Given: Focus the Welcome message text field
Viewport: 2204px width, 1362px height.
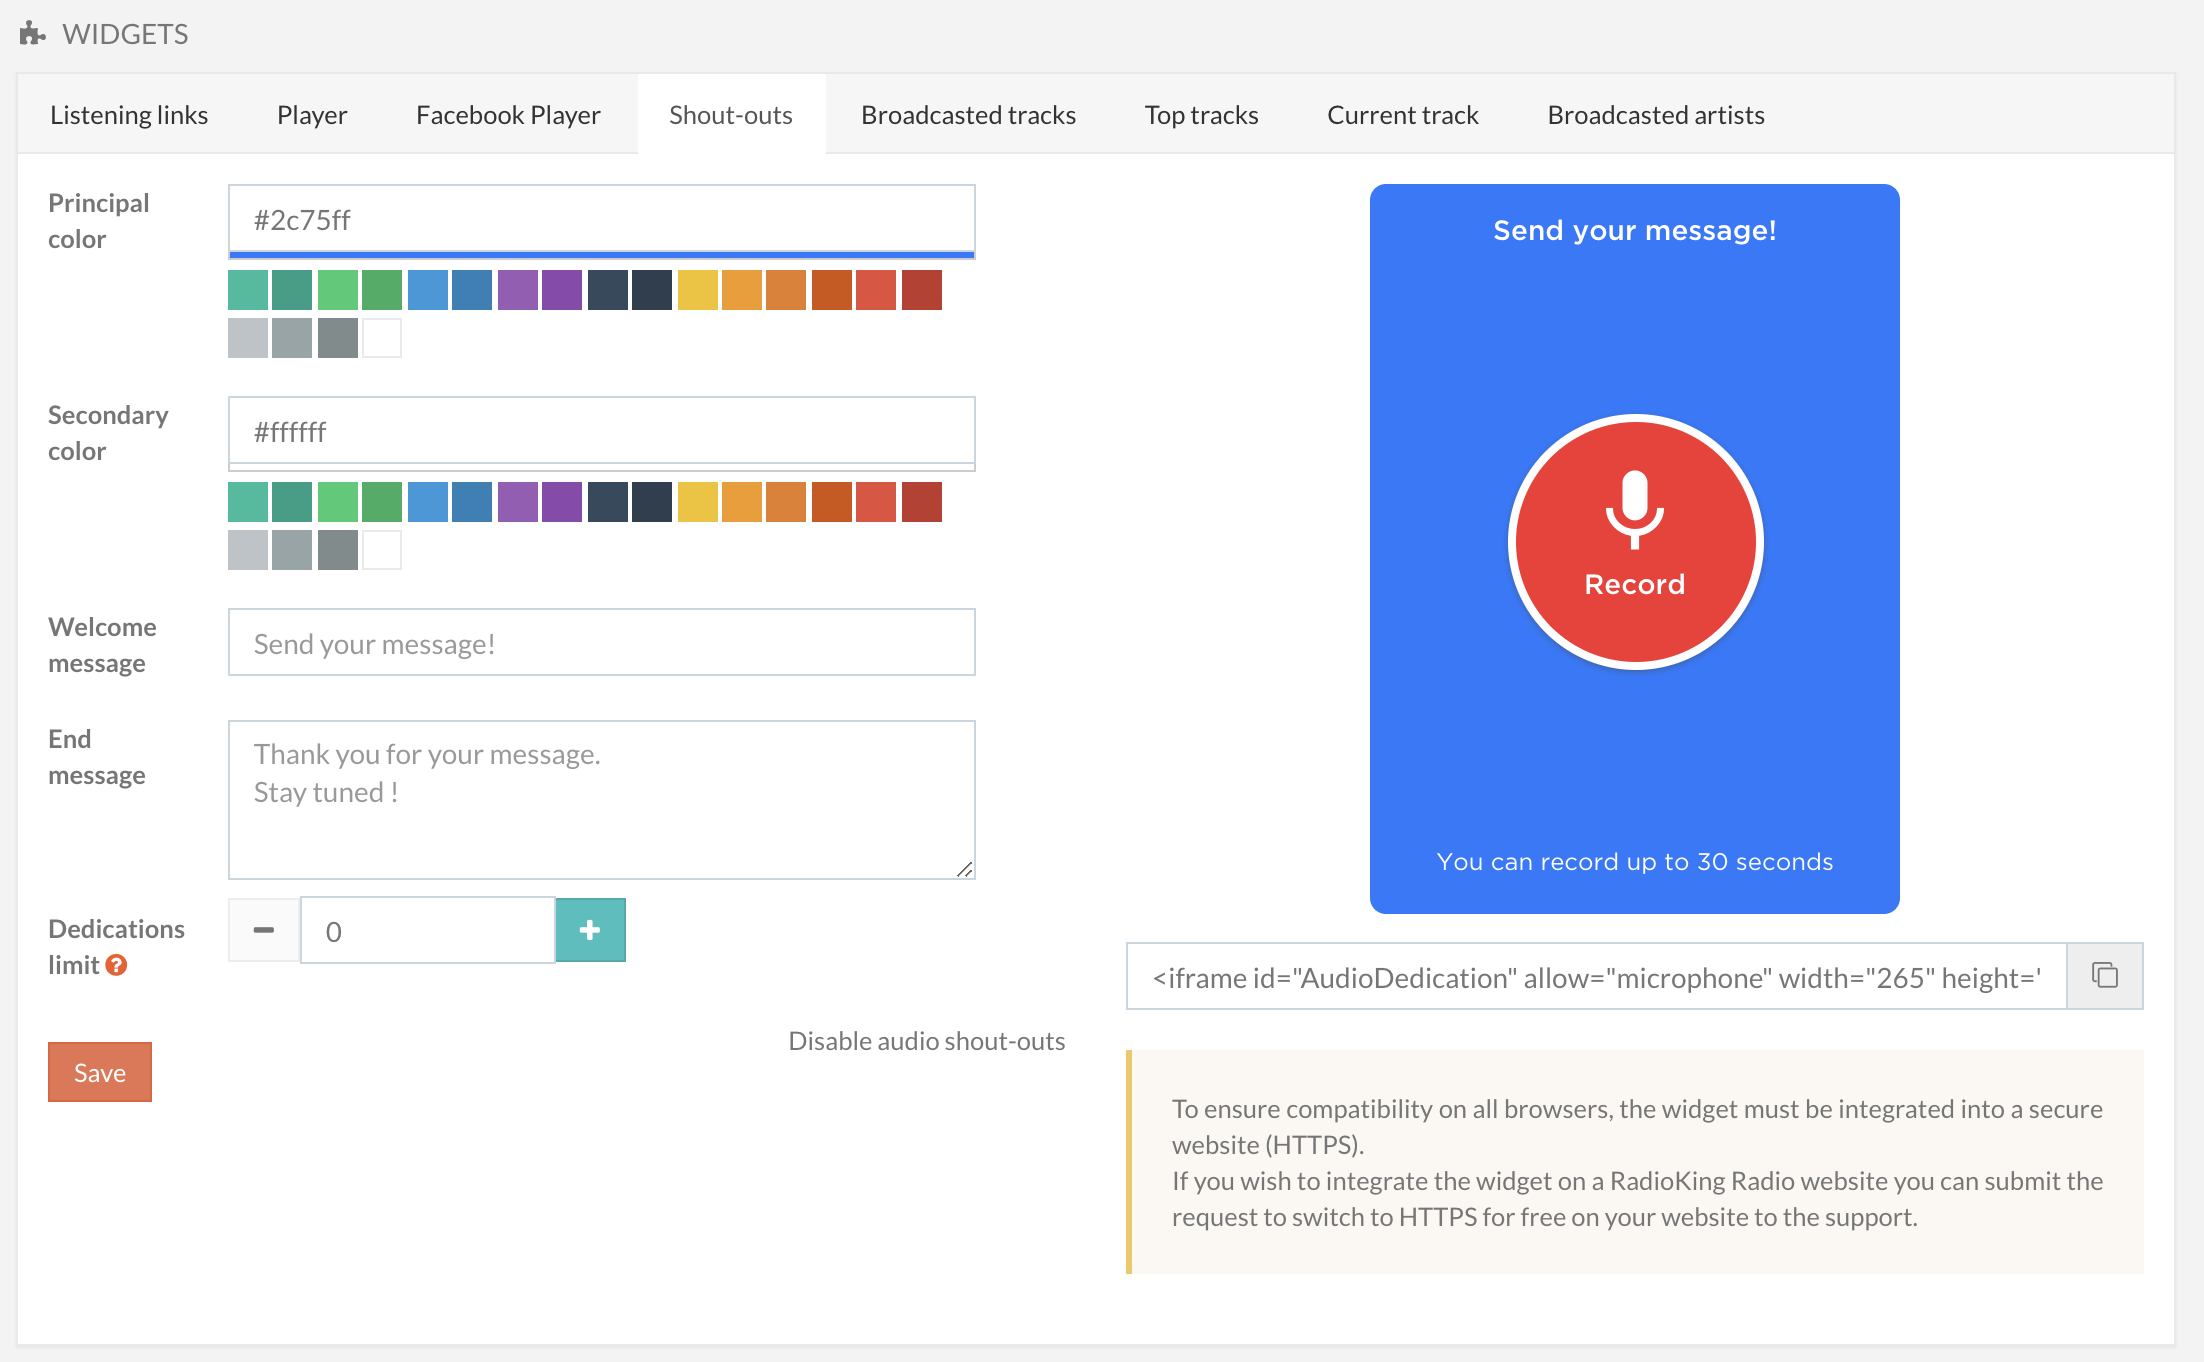Looking at the screenshot, I should pyautogui.click(x=601, y=643).
